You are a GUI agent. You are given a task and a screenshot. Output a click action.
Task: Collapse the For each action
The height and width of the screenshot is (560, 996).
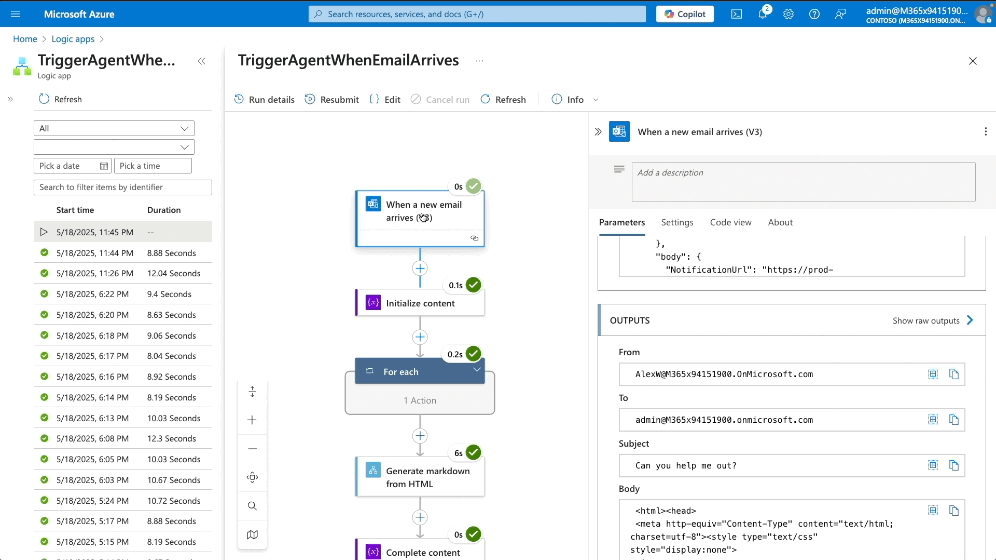[x=477, y=371]
